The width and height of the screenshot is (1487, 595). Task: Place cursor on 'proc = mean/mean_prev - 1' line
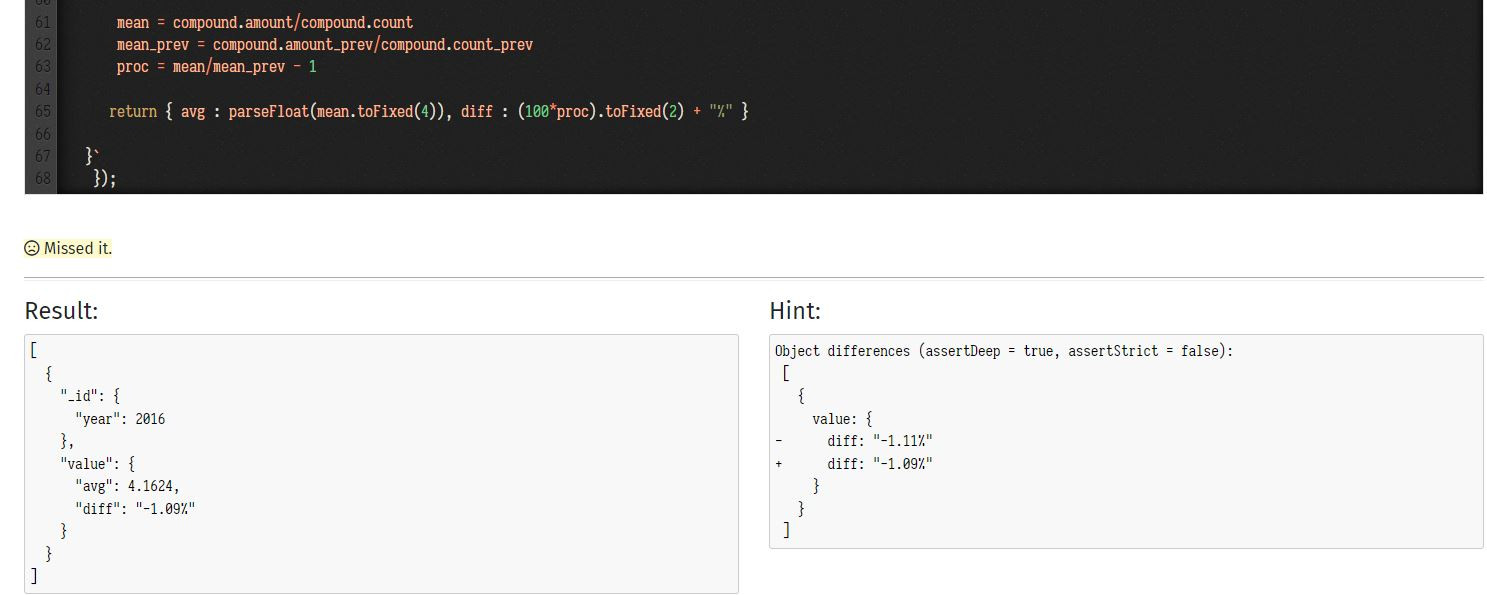[x=216, y=66]
